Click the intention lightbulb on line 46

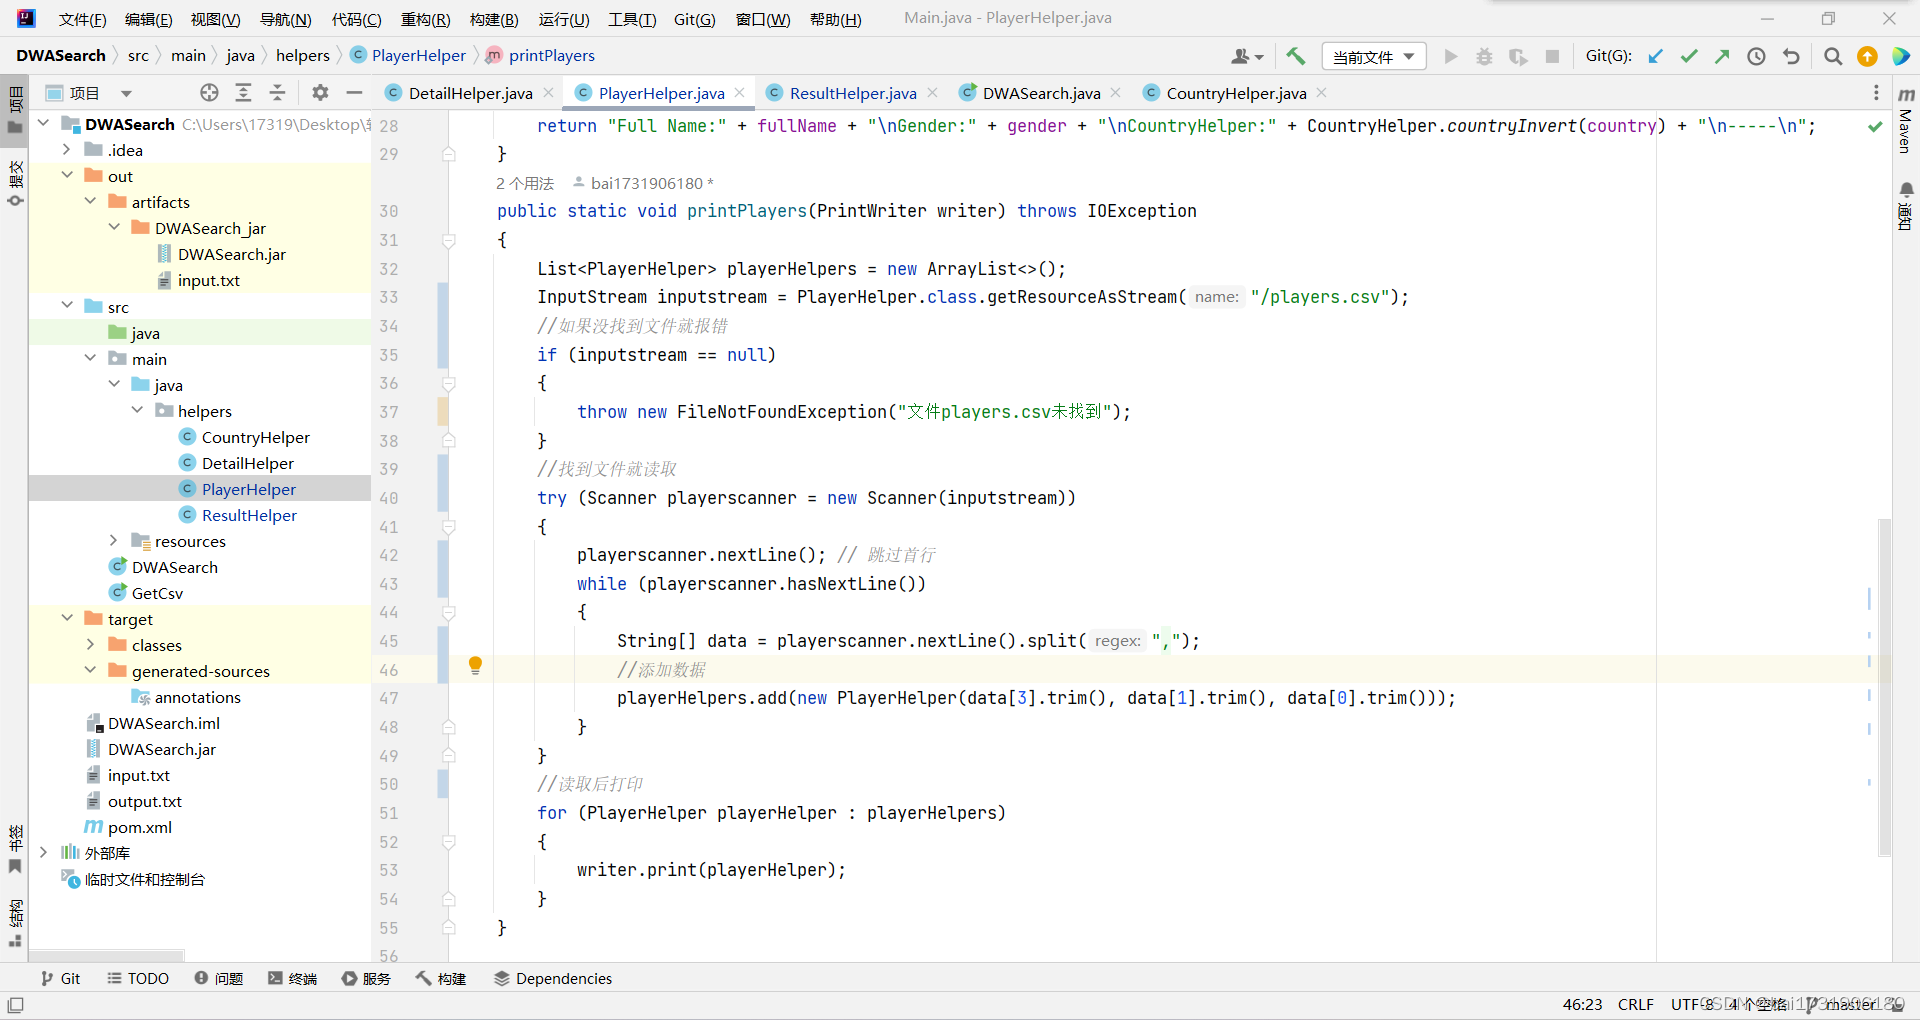[x=476, y=666]
